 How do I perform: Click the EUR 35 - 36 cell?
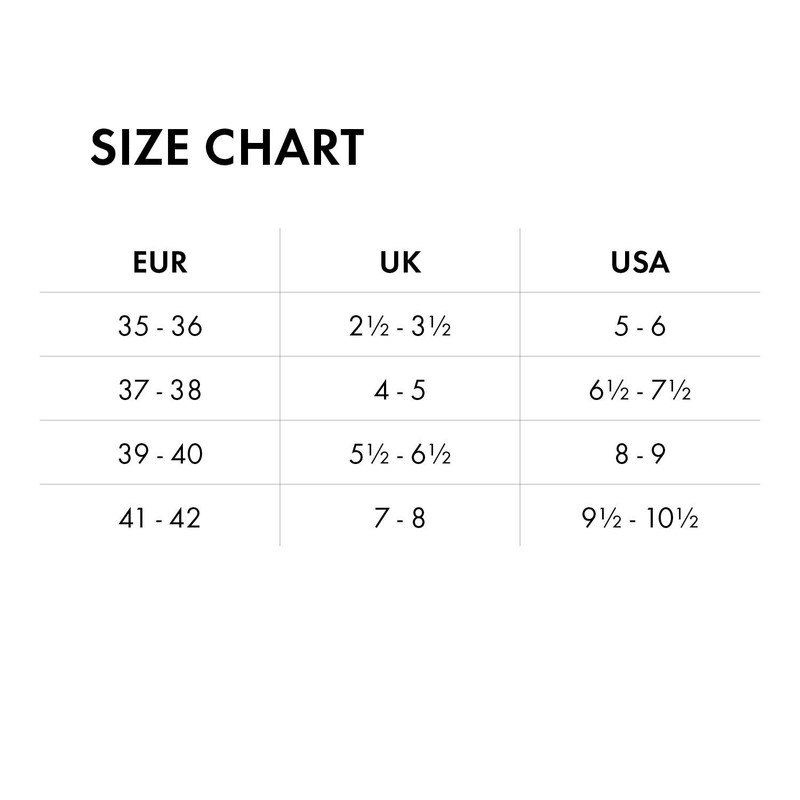pyautogui.click(x=160, y=326)
